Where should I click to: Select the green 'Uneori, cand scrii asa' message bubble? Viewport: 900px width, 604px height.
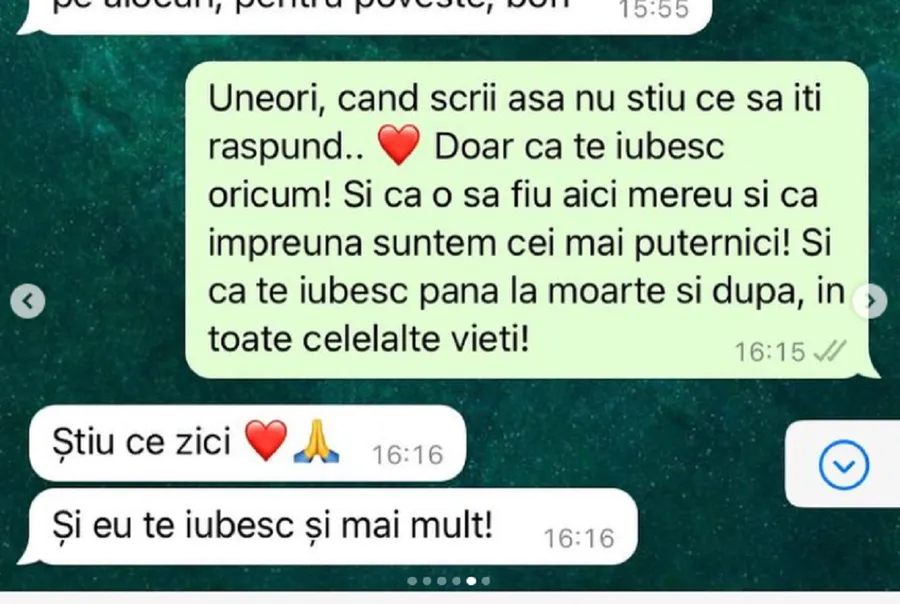(527, 220)
